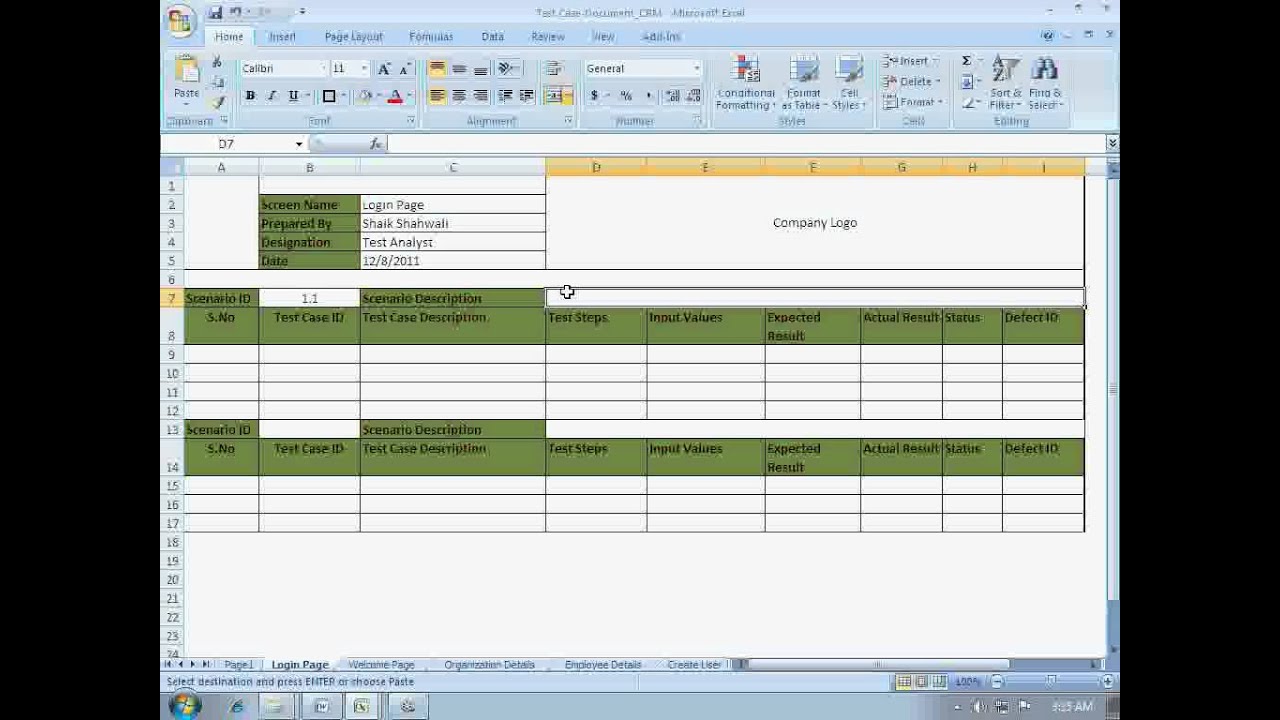
Task: Open the Name Box D7 dropdown arrow
Action: (298, 144)
